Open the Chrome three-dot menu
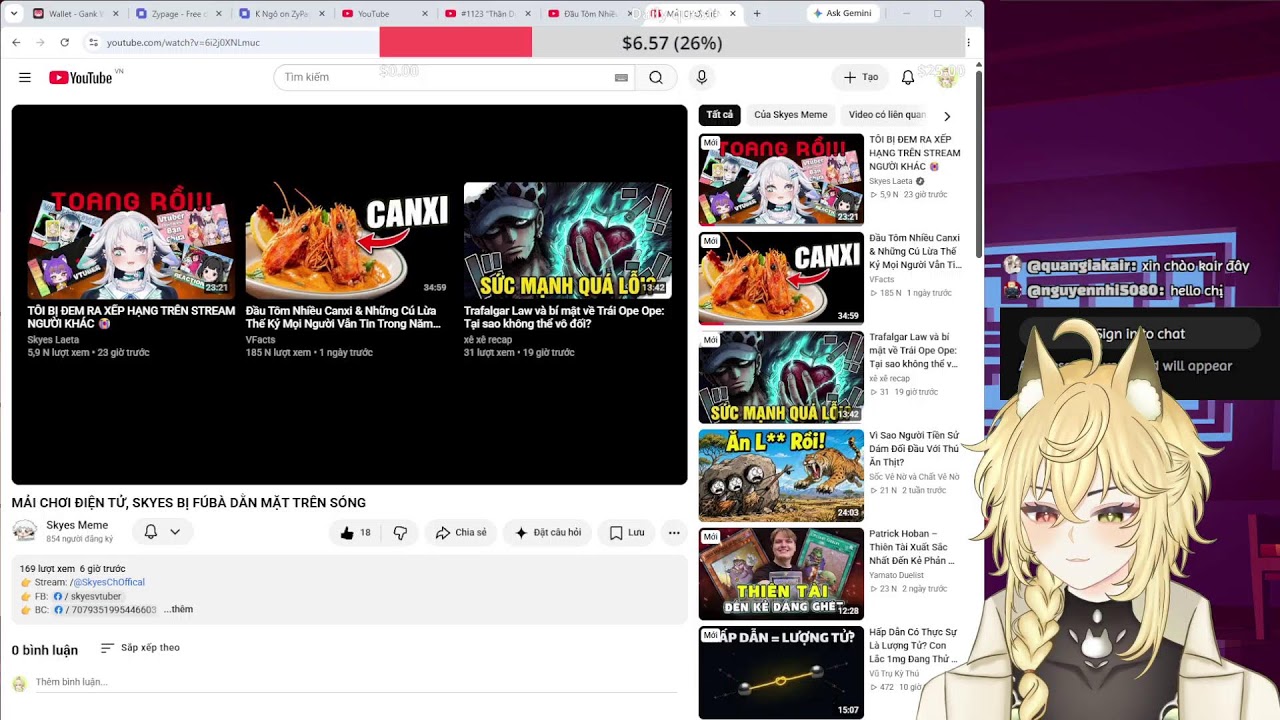1280x720 pixels. click(x=968, y=42)
